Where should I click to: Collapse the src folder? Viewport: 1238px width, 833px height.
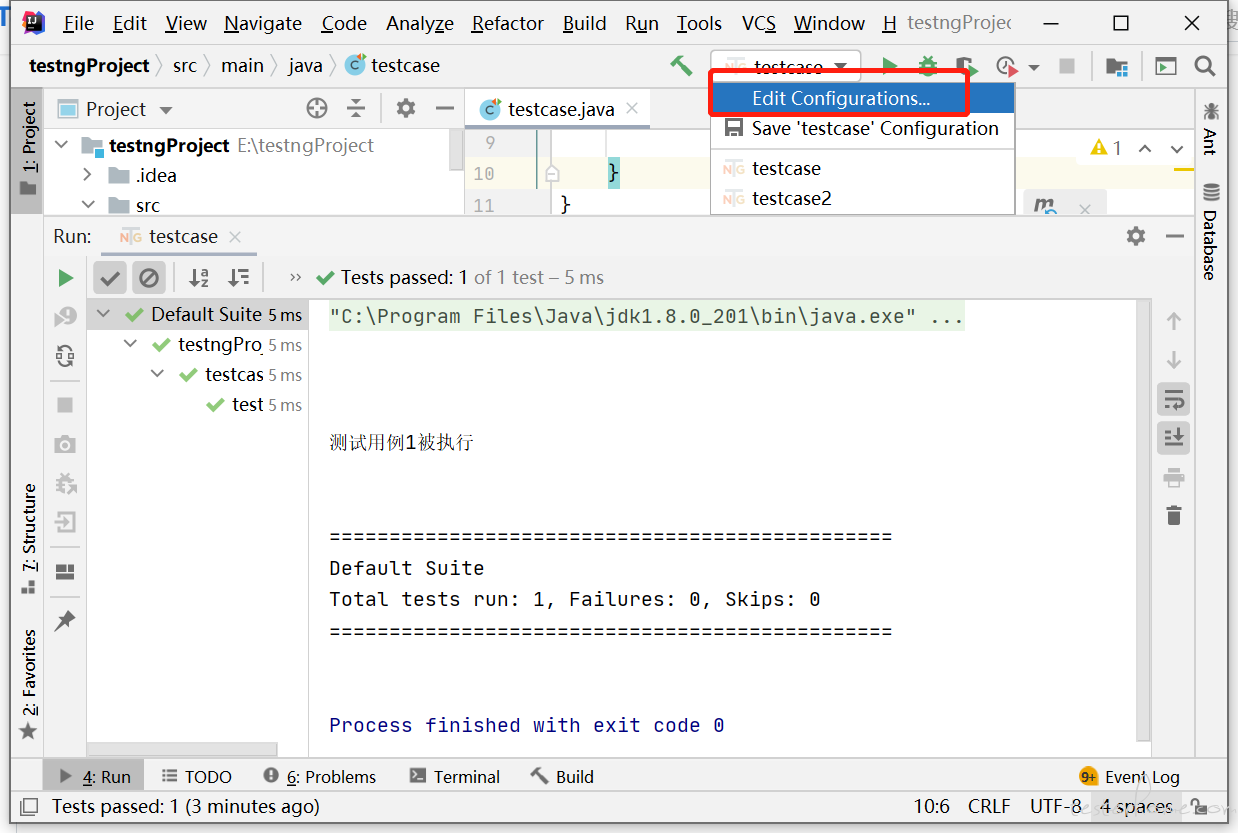click(88, 205)
